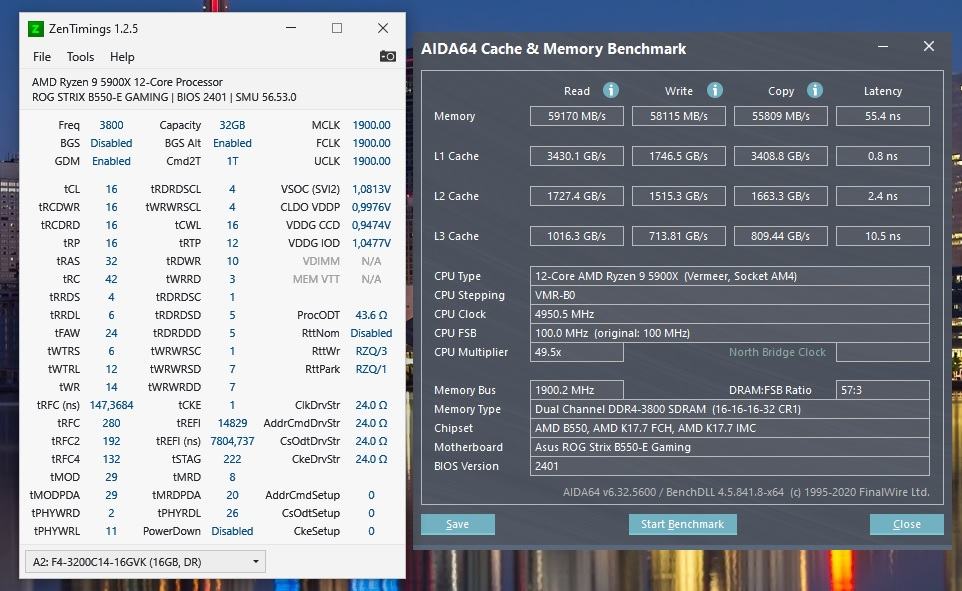Click the Capacity value 32GB
Screen dimensions: 962x591
(232, 125)
